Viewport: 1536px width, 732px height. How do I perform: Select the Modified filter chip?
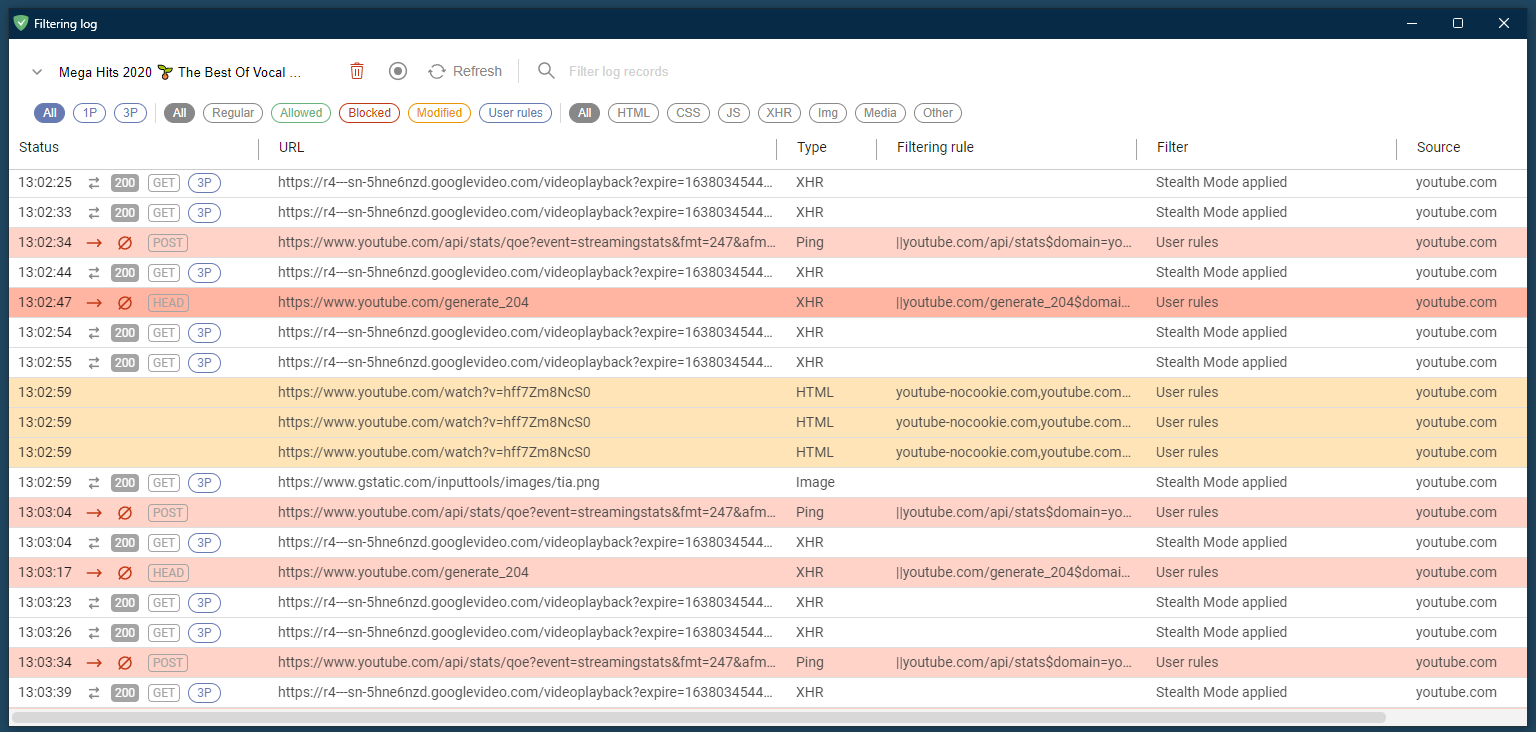tap(439, 113)
